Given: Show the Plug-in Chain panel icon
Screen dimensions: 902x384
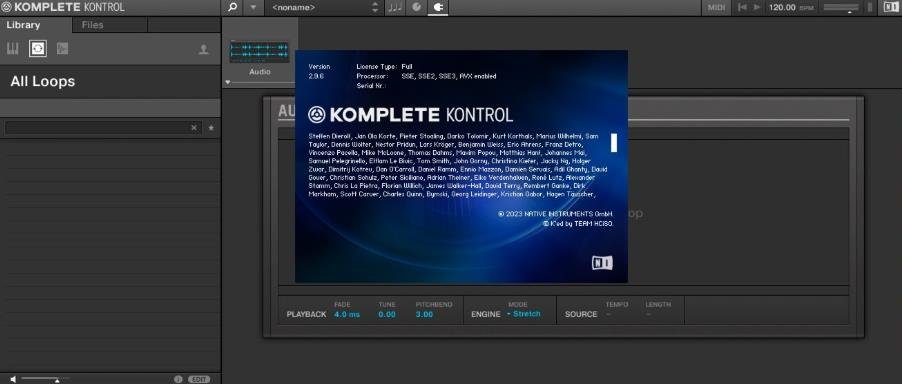Looking at the screenshot, I should (416, 7).
